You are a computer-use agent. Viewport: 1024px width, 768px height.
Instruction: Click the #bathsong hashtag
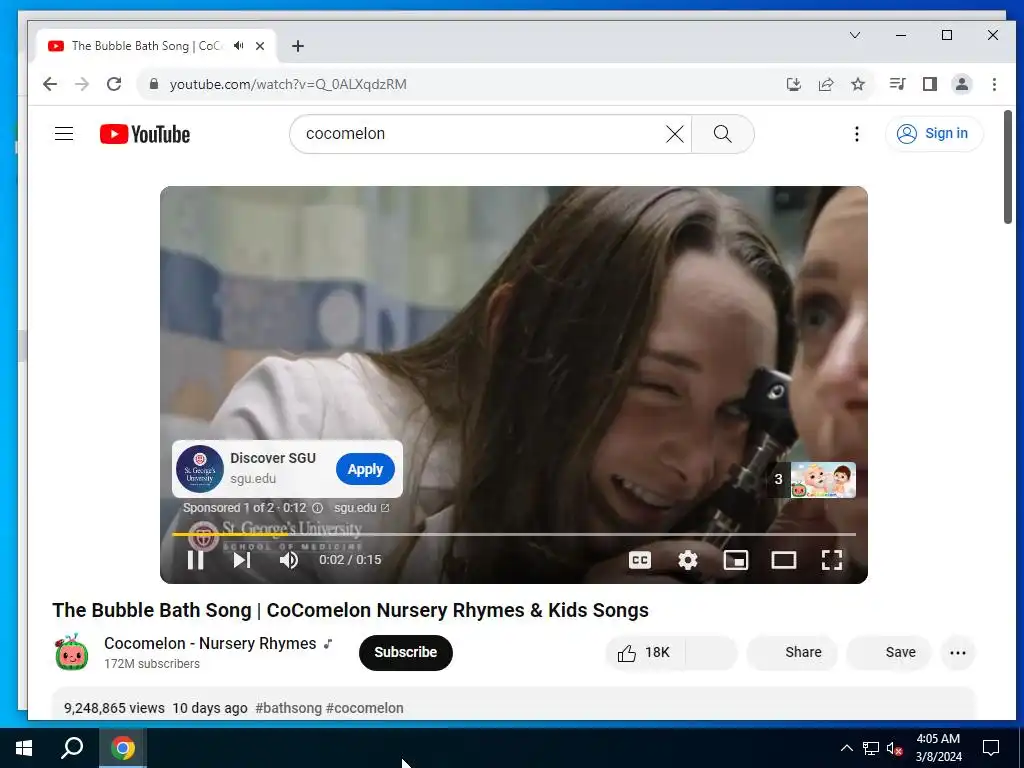click(x=289, y=708)
